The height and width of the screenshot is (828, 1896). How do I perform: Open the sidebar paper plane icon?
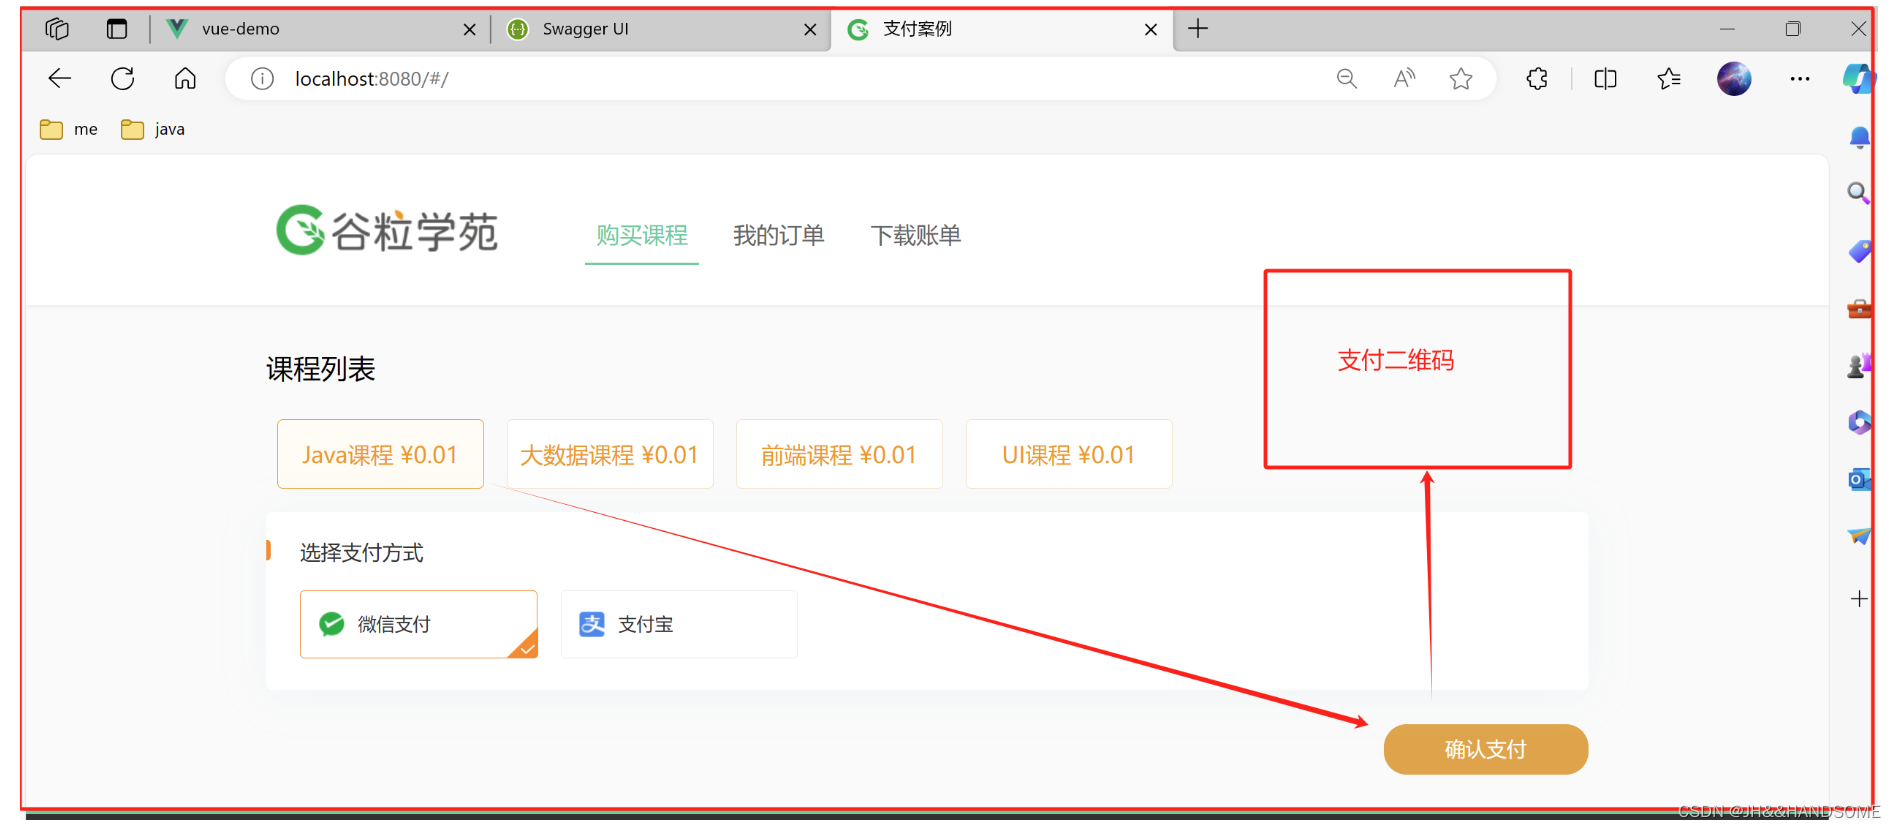point(1859,537)
